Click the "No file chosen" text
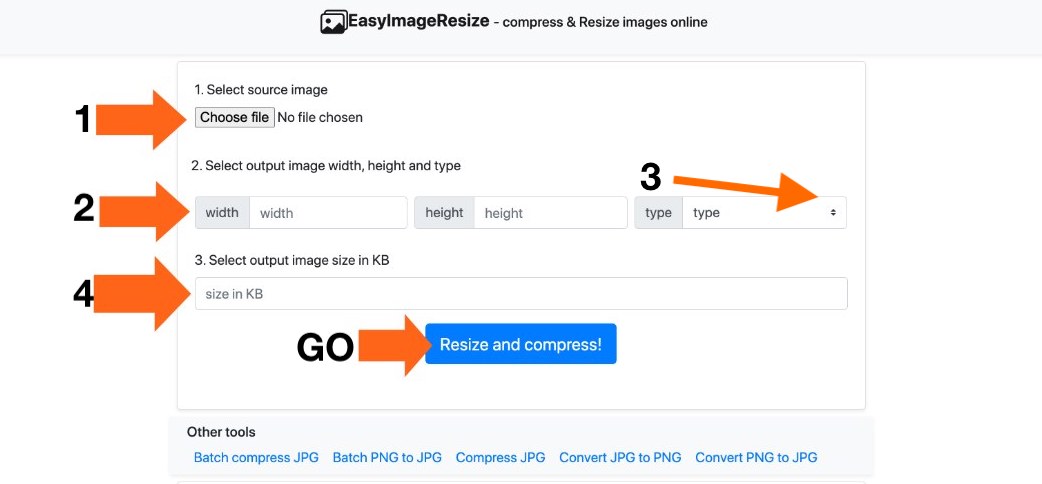Viewport: 1042px width, 484px height. (320, 118)
